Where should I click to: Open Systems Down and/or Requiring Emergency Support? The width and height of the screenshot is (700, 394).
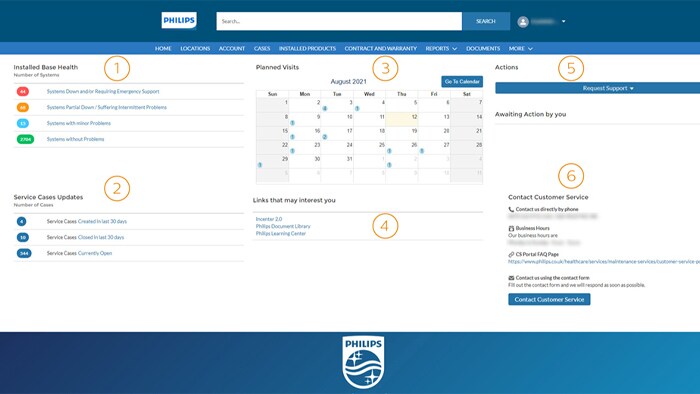click(x=103, y=91)
